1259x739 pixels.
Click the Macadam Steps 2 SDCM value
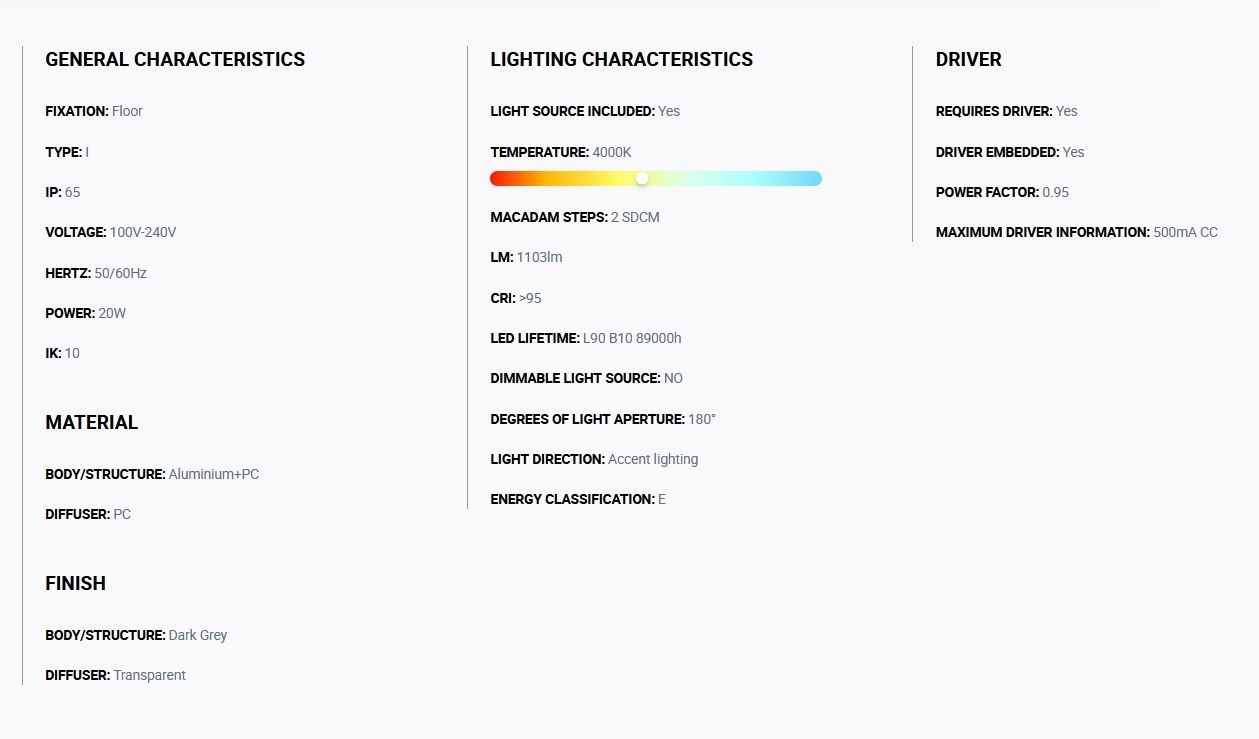coord(635,217)
